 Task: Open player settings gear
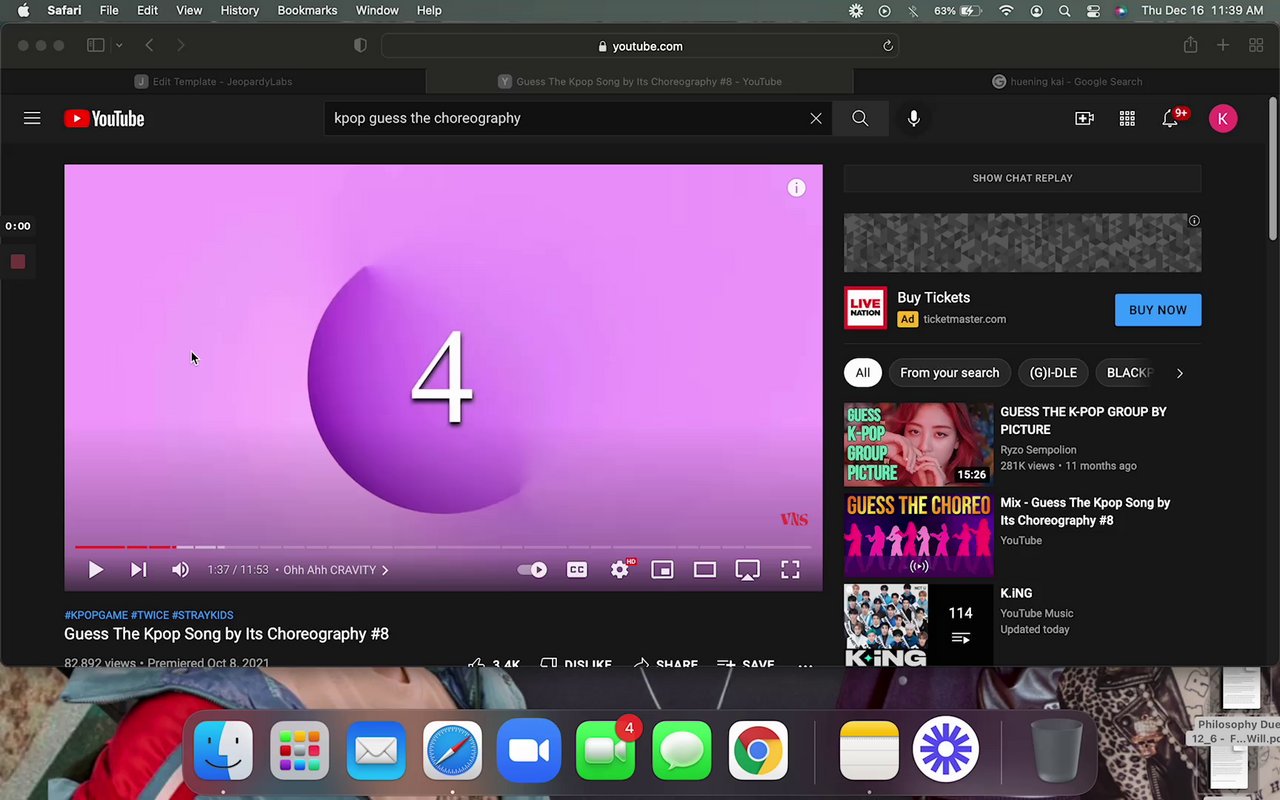pyautogui.click(x=620, y=569)
